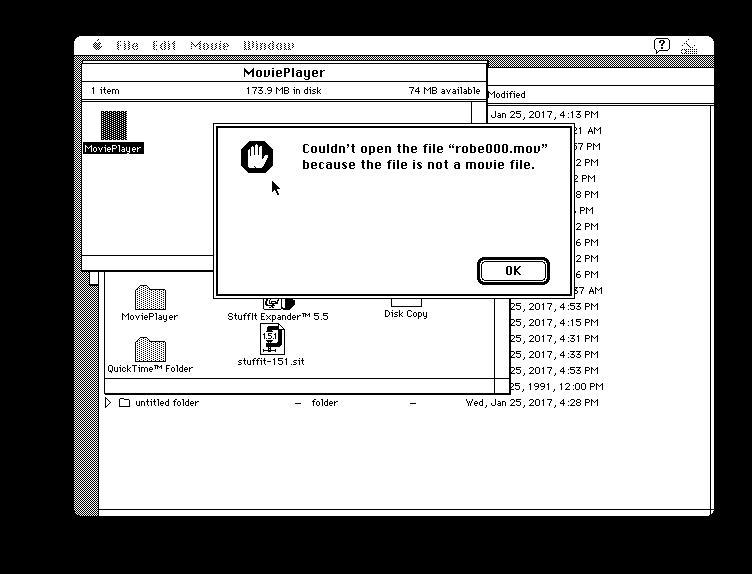Image resolution: width=752 pixels, height=574 pixels.
Task: Open the Movie menu
Action: pyautogui.click(x=210, y=46)
